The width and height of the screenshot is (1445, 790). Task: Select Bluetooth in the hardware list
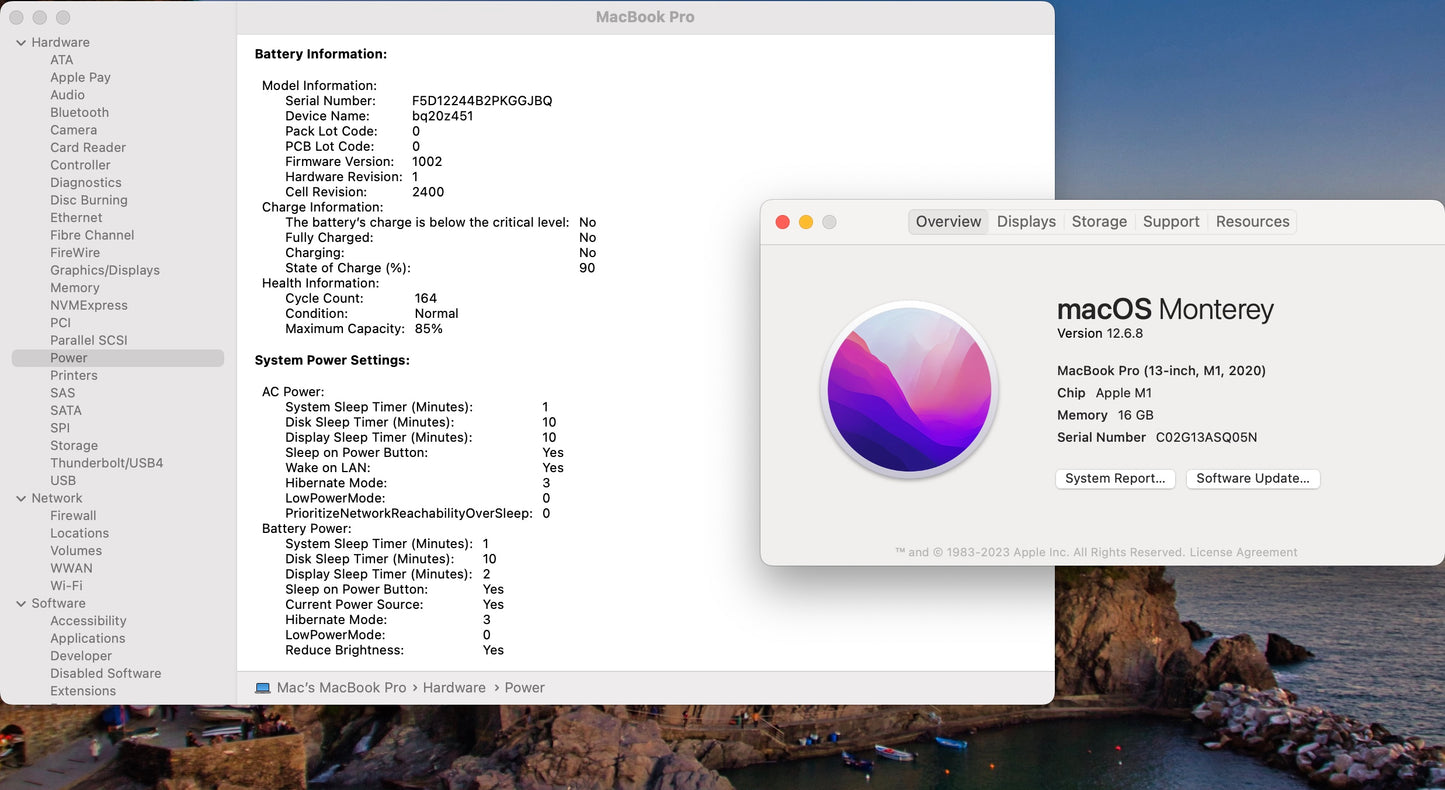(79, 113)
